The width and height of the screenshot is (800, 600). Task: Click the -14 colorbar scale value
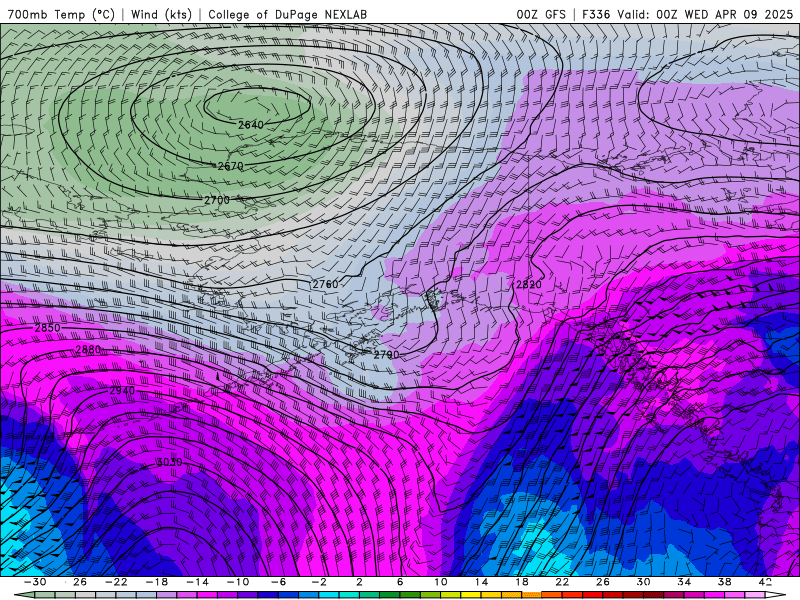coord(197,582)
